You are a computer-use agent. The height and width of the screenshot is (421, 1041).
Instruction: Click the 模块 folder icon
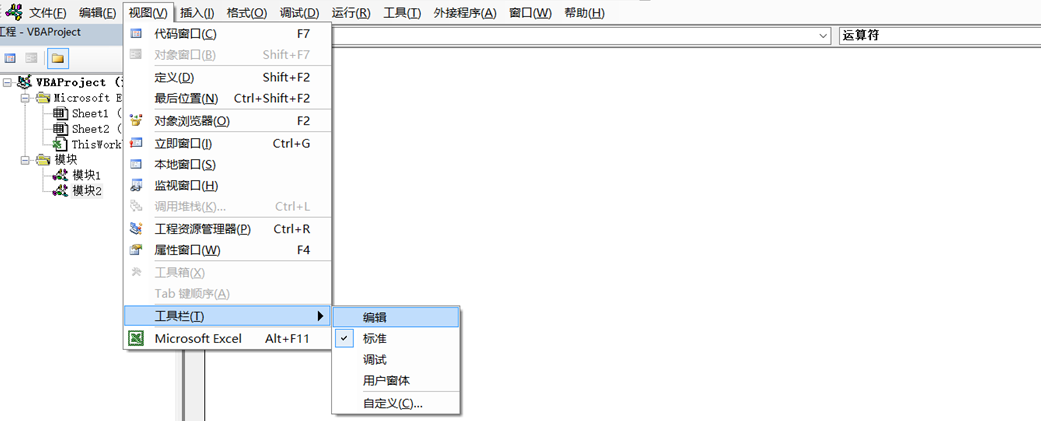click(x=43, y=160)
